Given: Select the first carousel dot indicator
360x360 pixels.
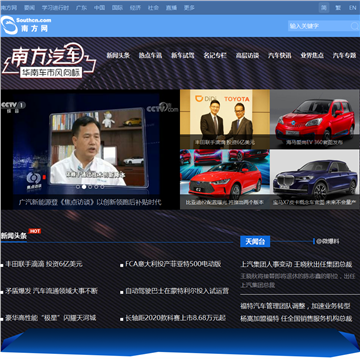Looking at the screenshot, I should pos(78,187).
